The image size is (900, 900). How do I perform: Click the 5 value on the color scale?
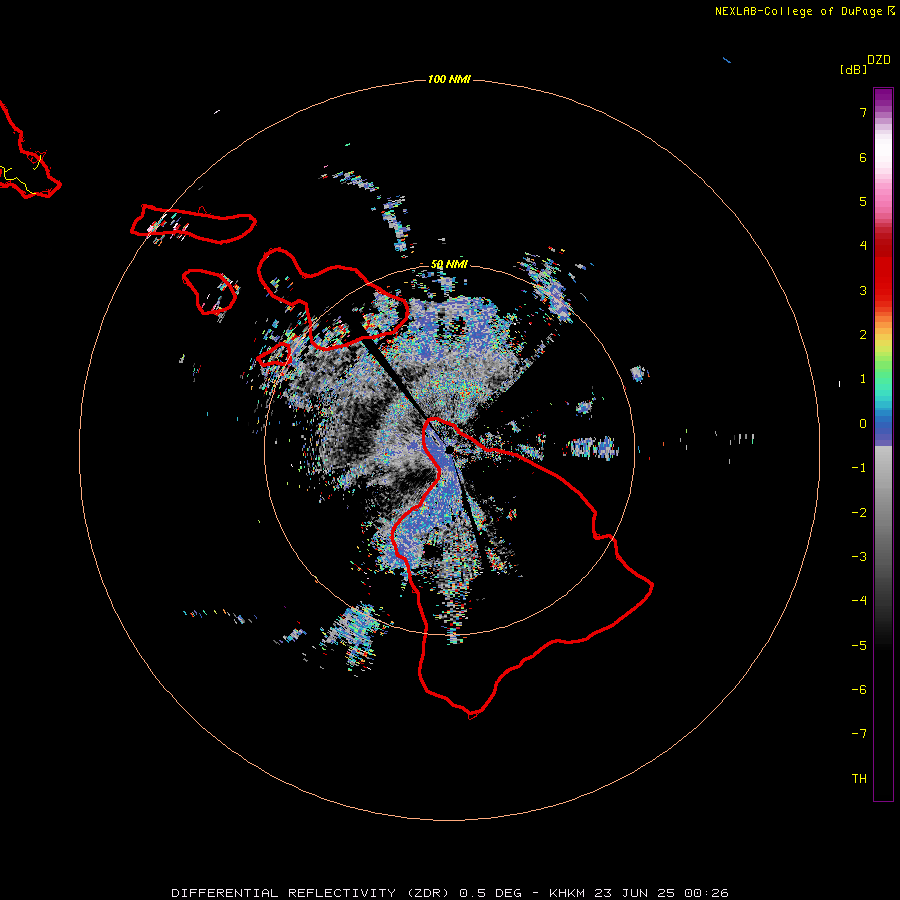pyautogui.click(x=863, y=201)
